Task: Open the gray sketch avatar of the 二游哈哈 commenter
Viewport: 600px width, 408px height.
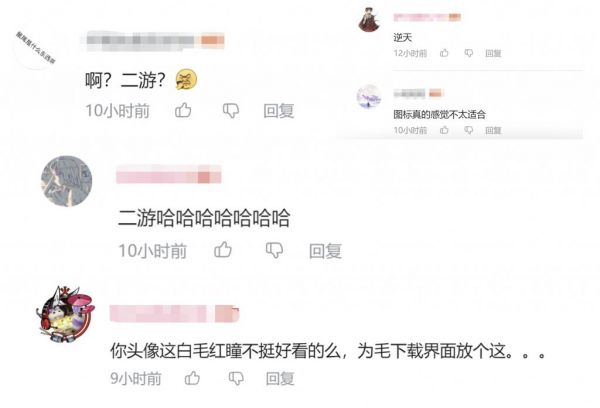Action: [x=67, y=181]
